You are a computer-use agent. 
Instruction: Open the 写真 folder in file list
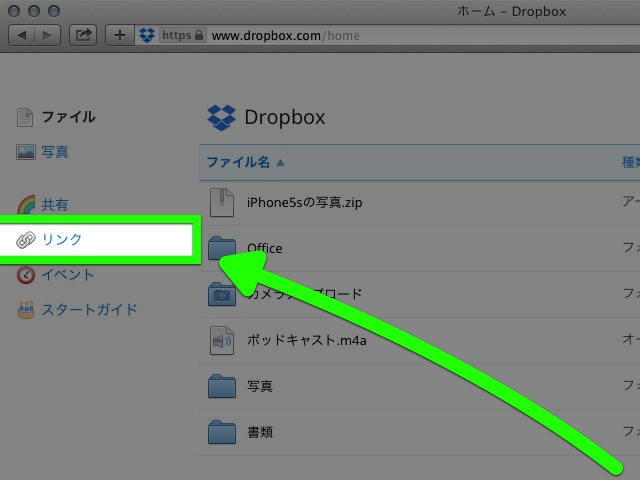coord(260,386)
